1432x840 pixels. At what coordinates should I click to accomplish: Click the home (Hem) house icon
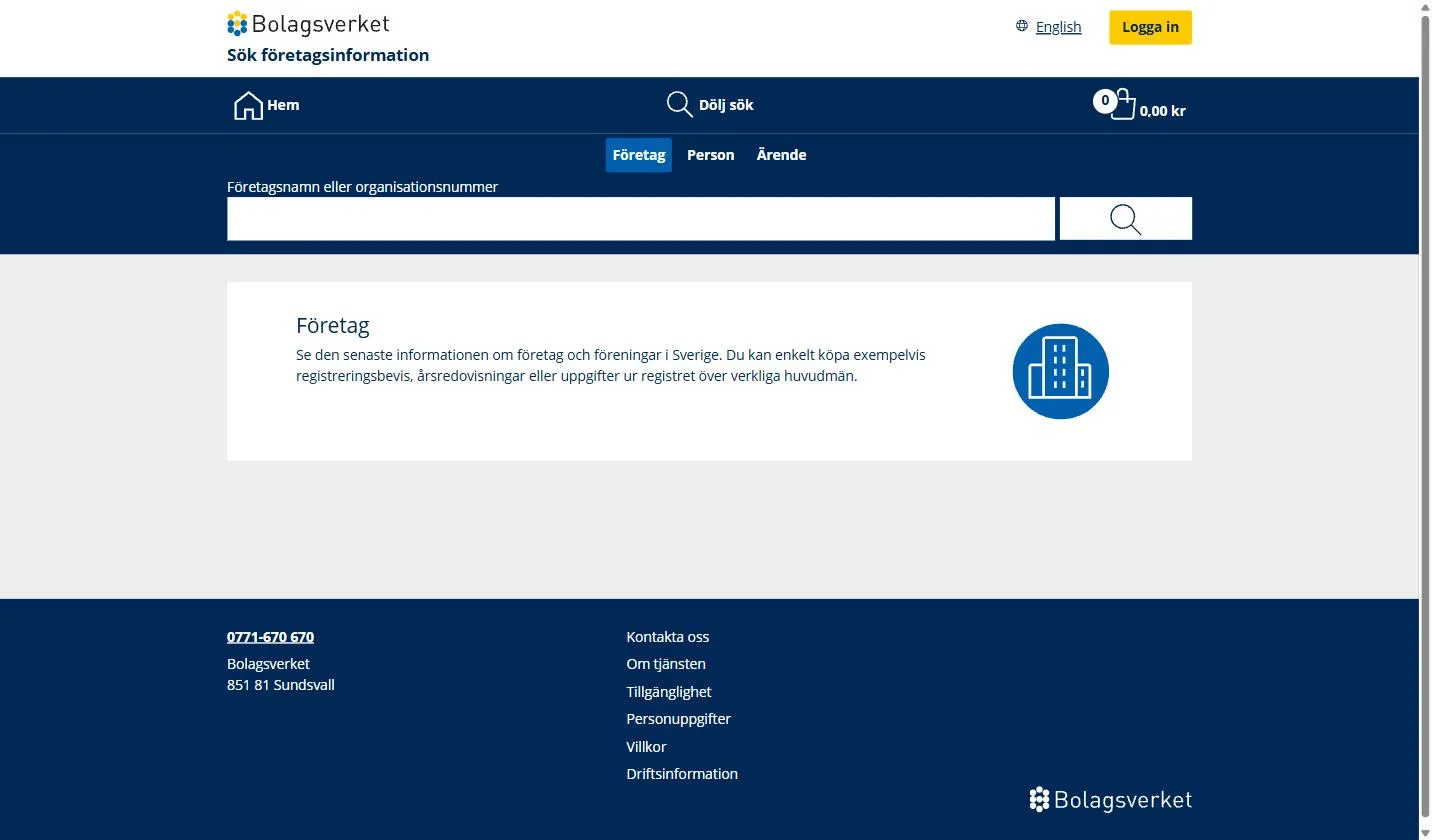tap(248, 105)
